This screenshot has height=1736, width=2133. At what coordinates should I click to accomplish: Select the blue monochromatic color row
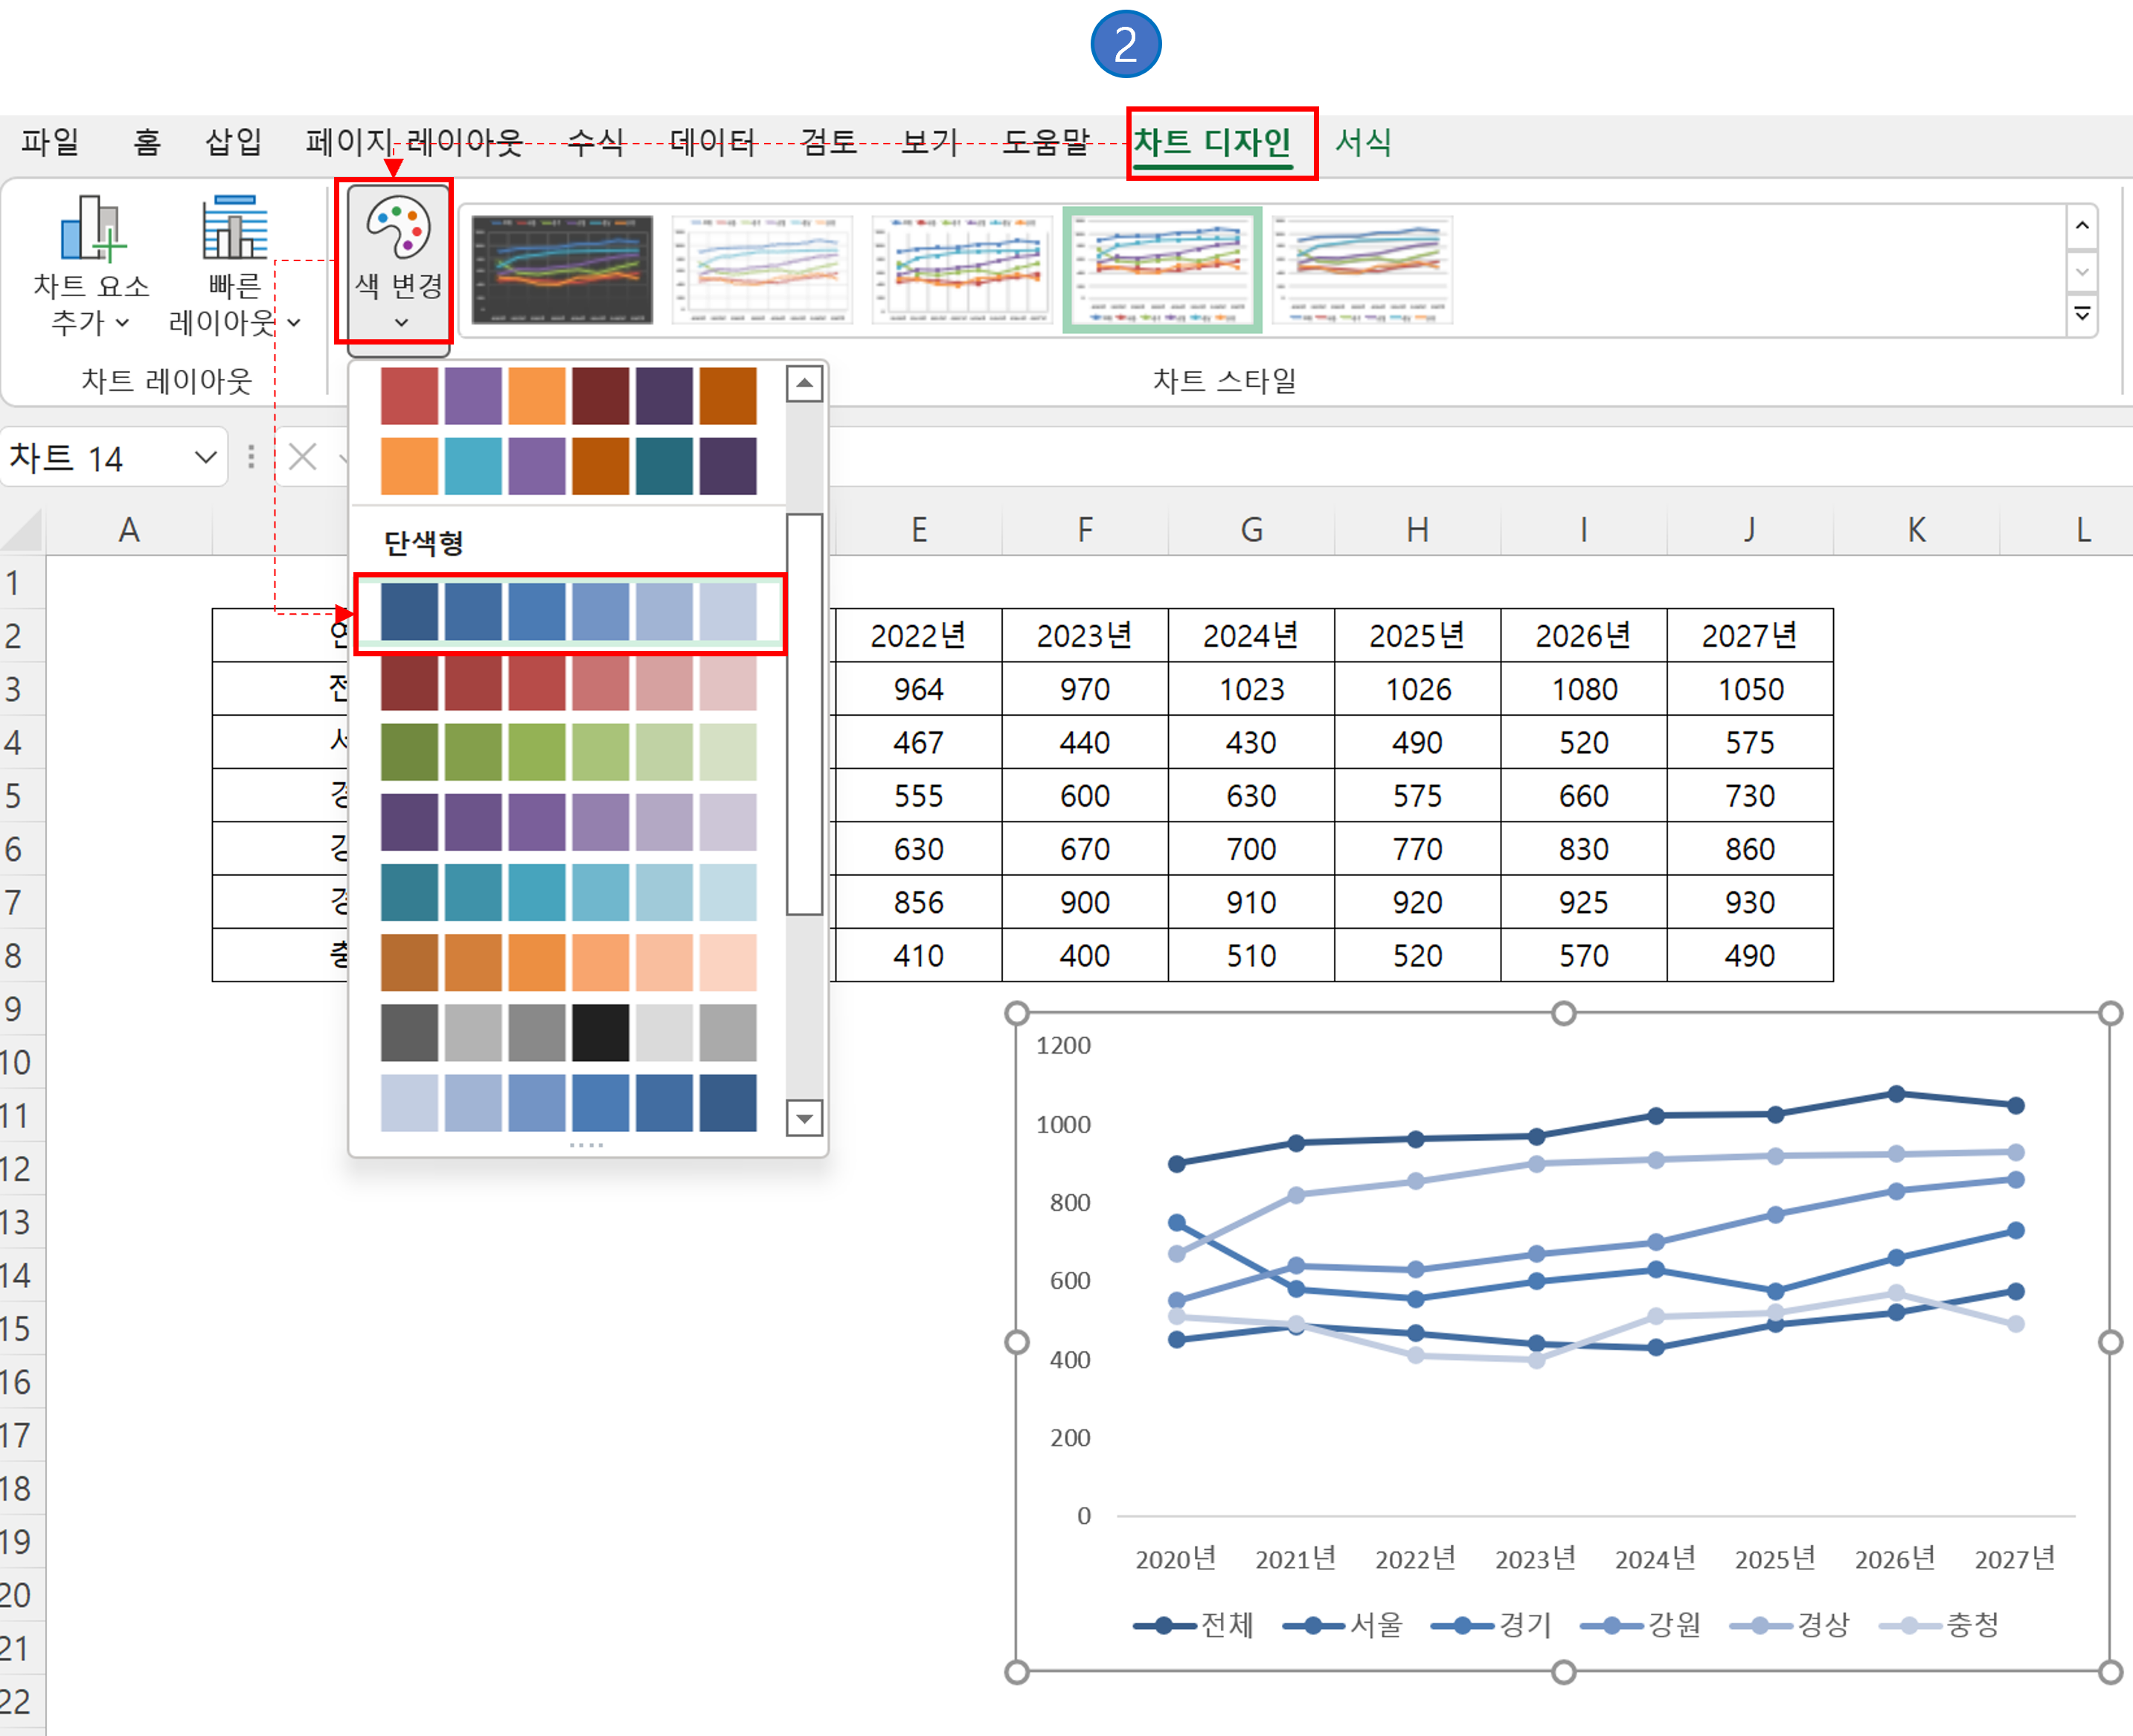coord(568,612)
